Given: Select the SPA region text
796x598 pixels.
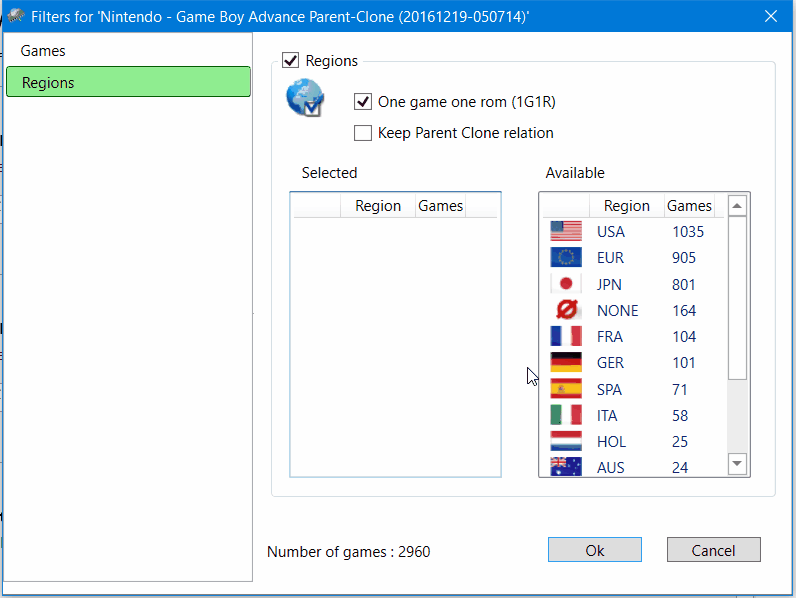Looking at the screenshot, I should pos(609,389).
